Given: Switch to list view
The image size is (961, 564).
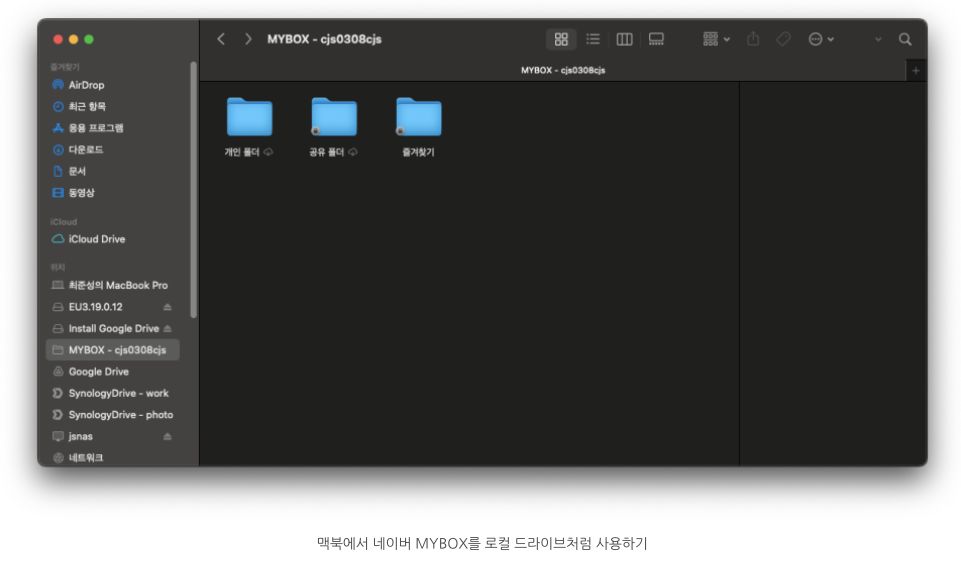Looking at the screenshot, I should 593,39.
